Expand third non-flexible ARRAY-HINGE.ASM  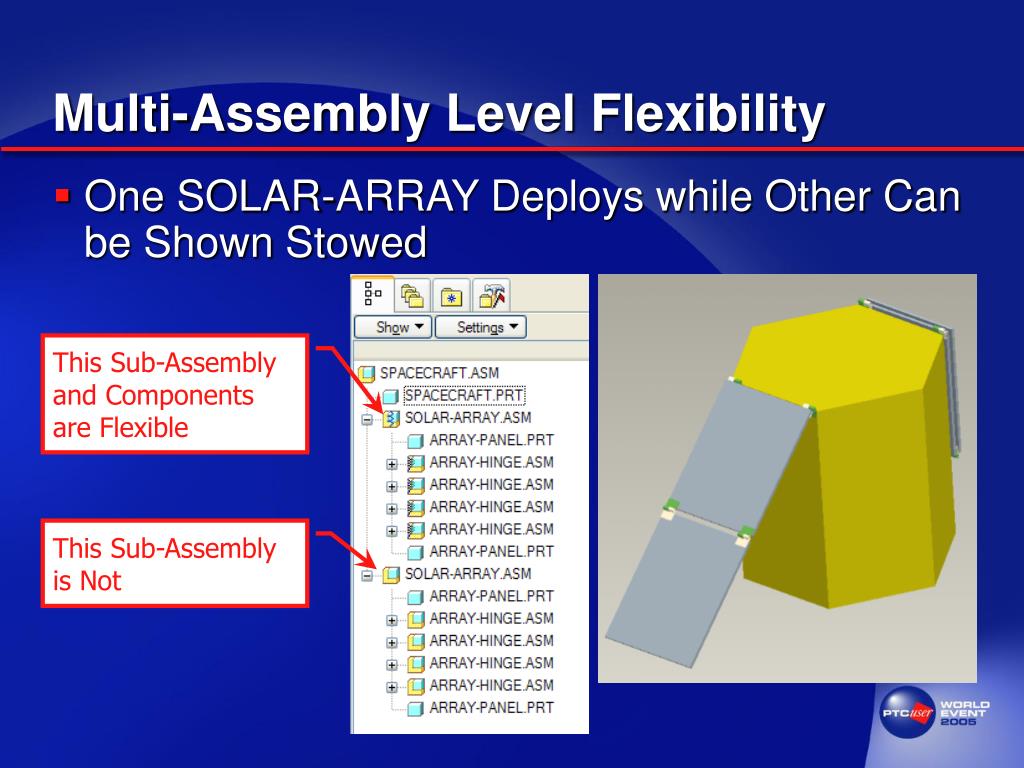pyautogui.click(x=391, y=665)
